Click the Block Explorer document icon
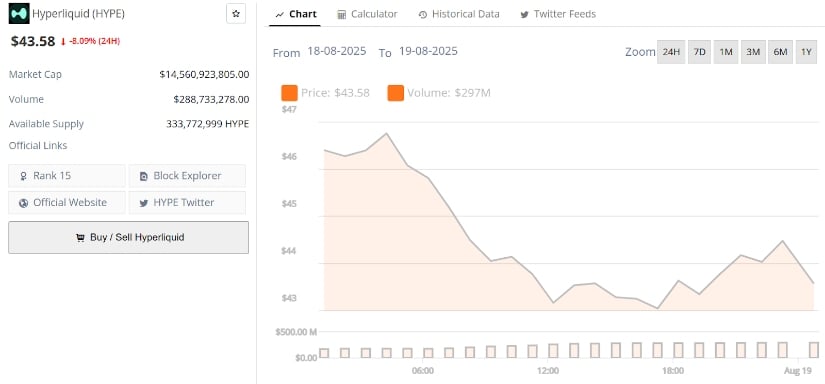The image size is (825, 384). click(x=144, y=176)
